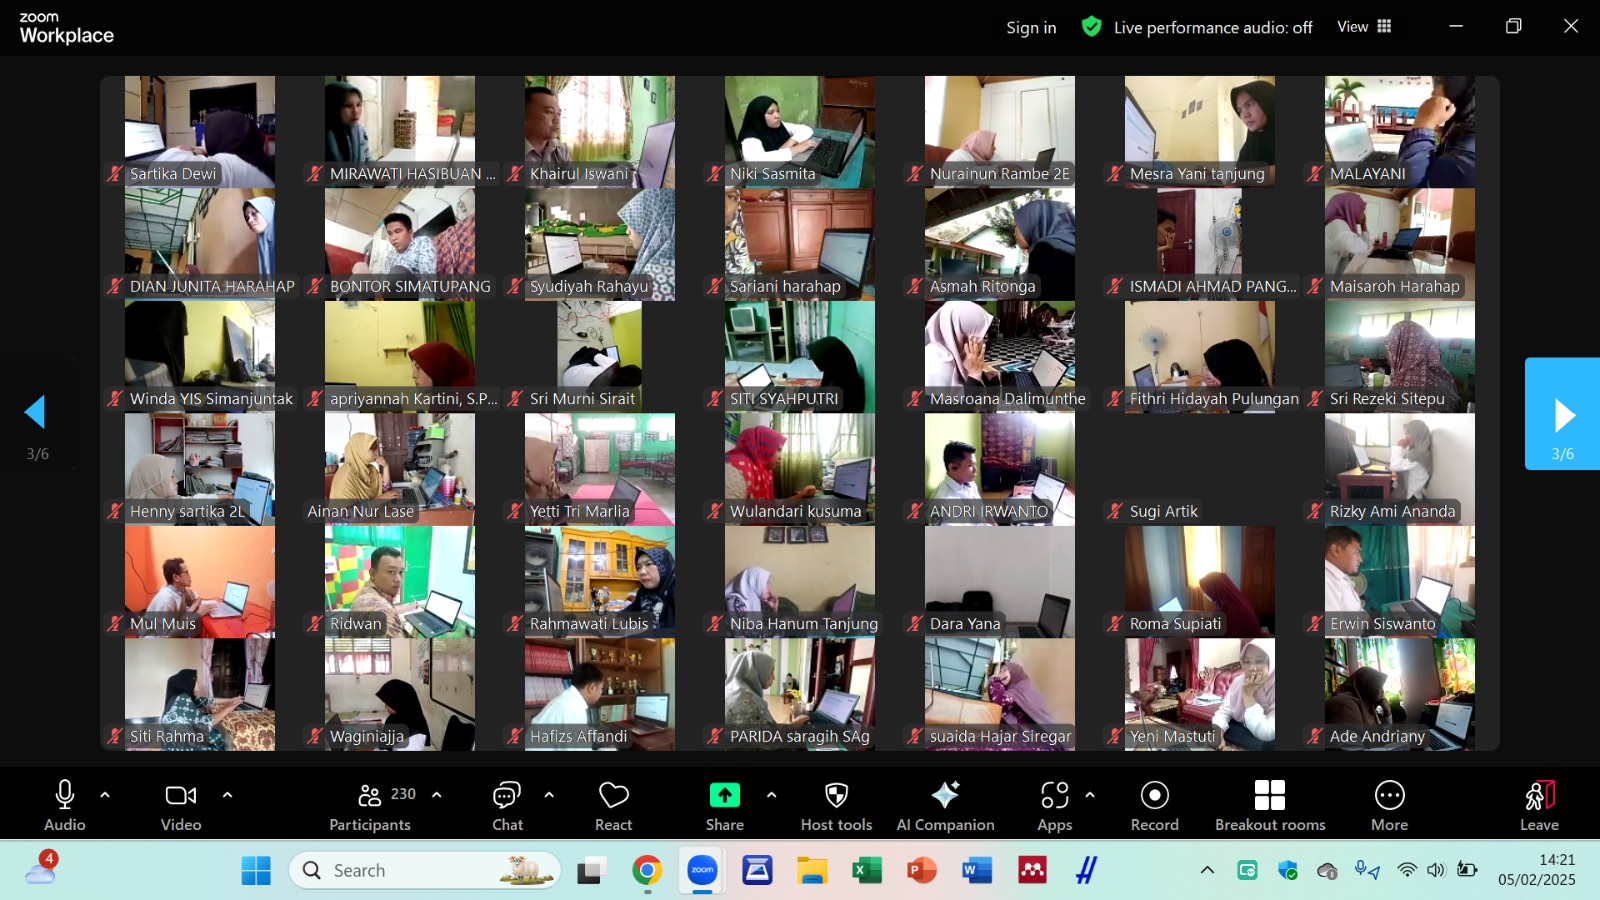
Task: Open the Participants panel
Action: click(370, 805)
